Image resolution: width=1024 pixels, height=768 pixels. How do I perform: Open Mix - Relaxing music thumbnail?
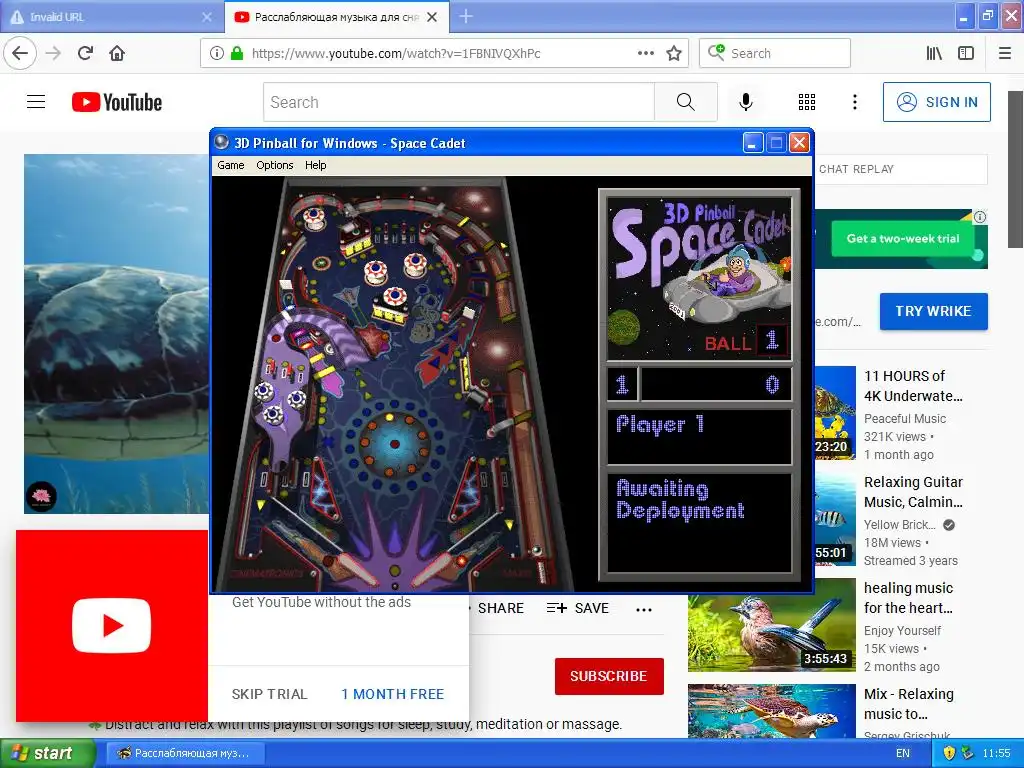coord(771,711)
